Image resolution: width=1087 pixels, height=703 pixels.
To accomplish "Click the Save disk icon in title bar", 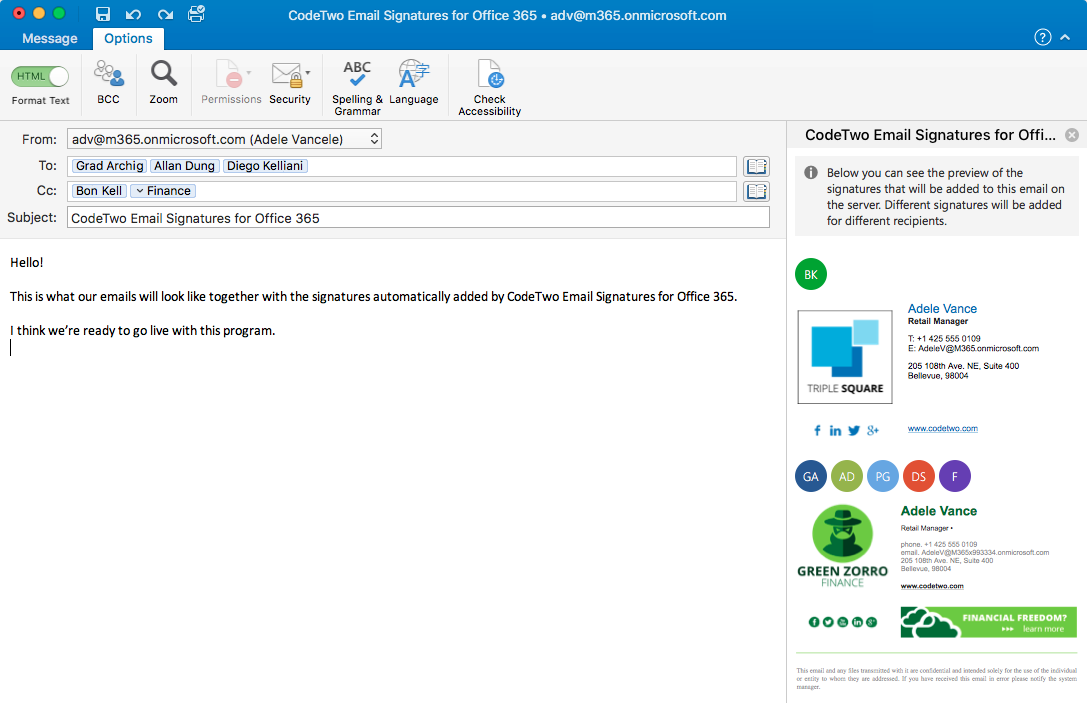I will click(103, 14).
